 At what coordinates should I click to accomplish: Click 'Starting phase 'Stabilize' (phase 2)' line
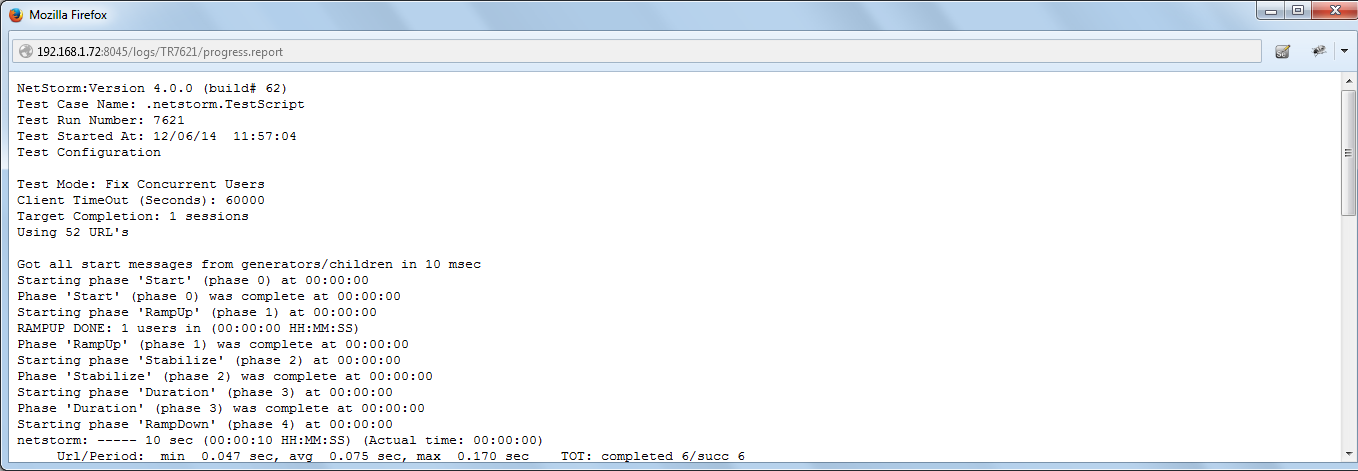(209, 360)
